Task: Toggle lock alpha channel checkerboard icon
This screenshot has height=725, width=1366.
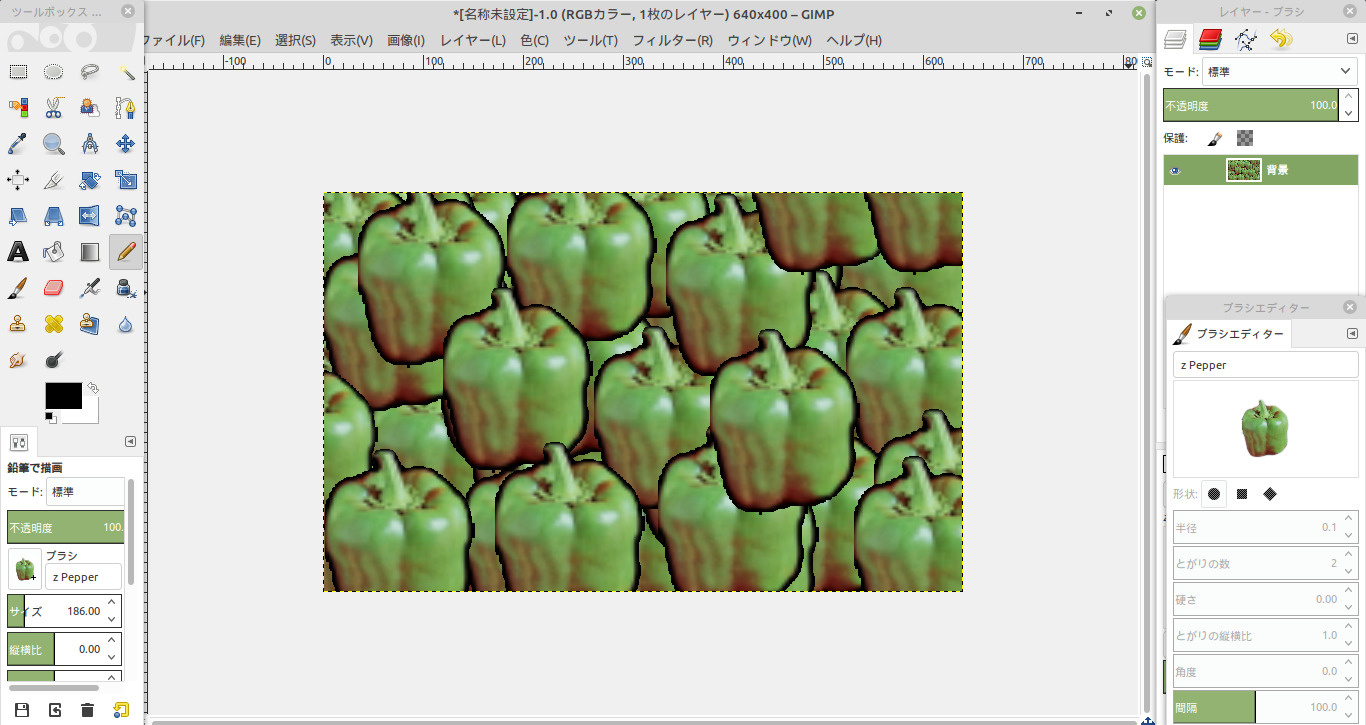Action: [x=1245, y=138]
